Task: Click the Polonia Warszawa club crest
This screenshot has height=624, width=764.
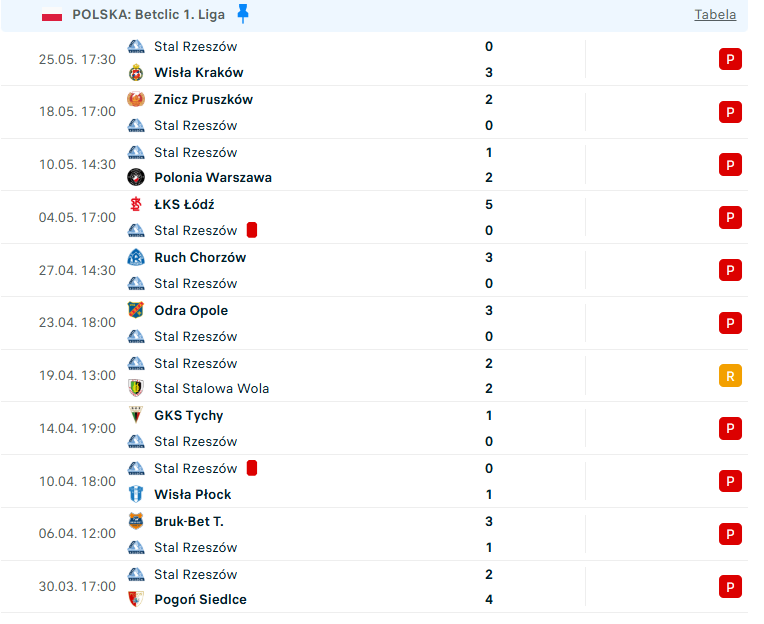Action: 136,177
